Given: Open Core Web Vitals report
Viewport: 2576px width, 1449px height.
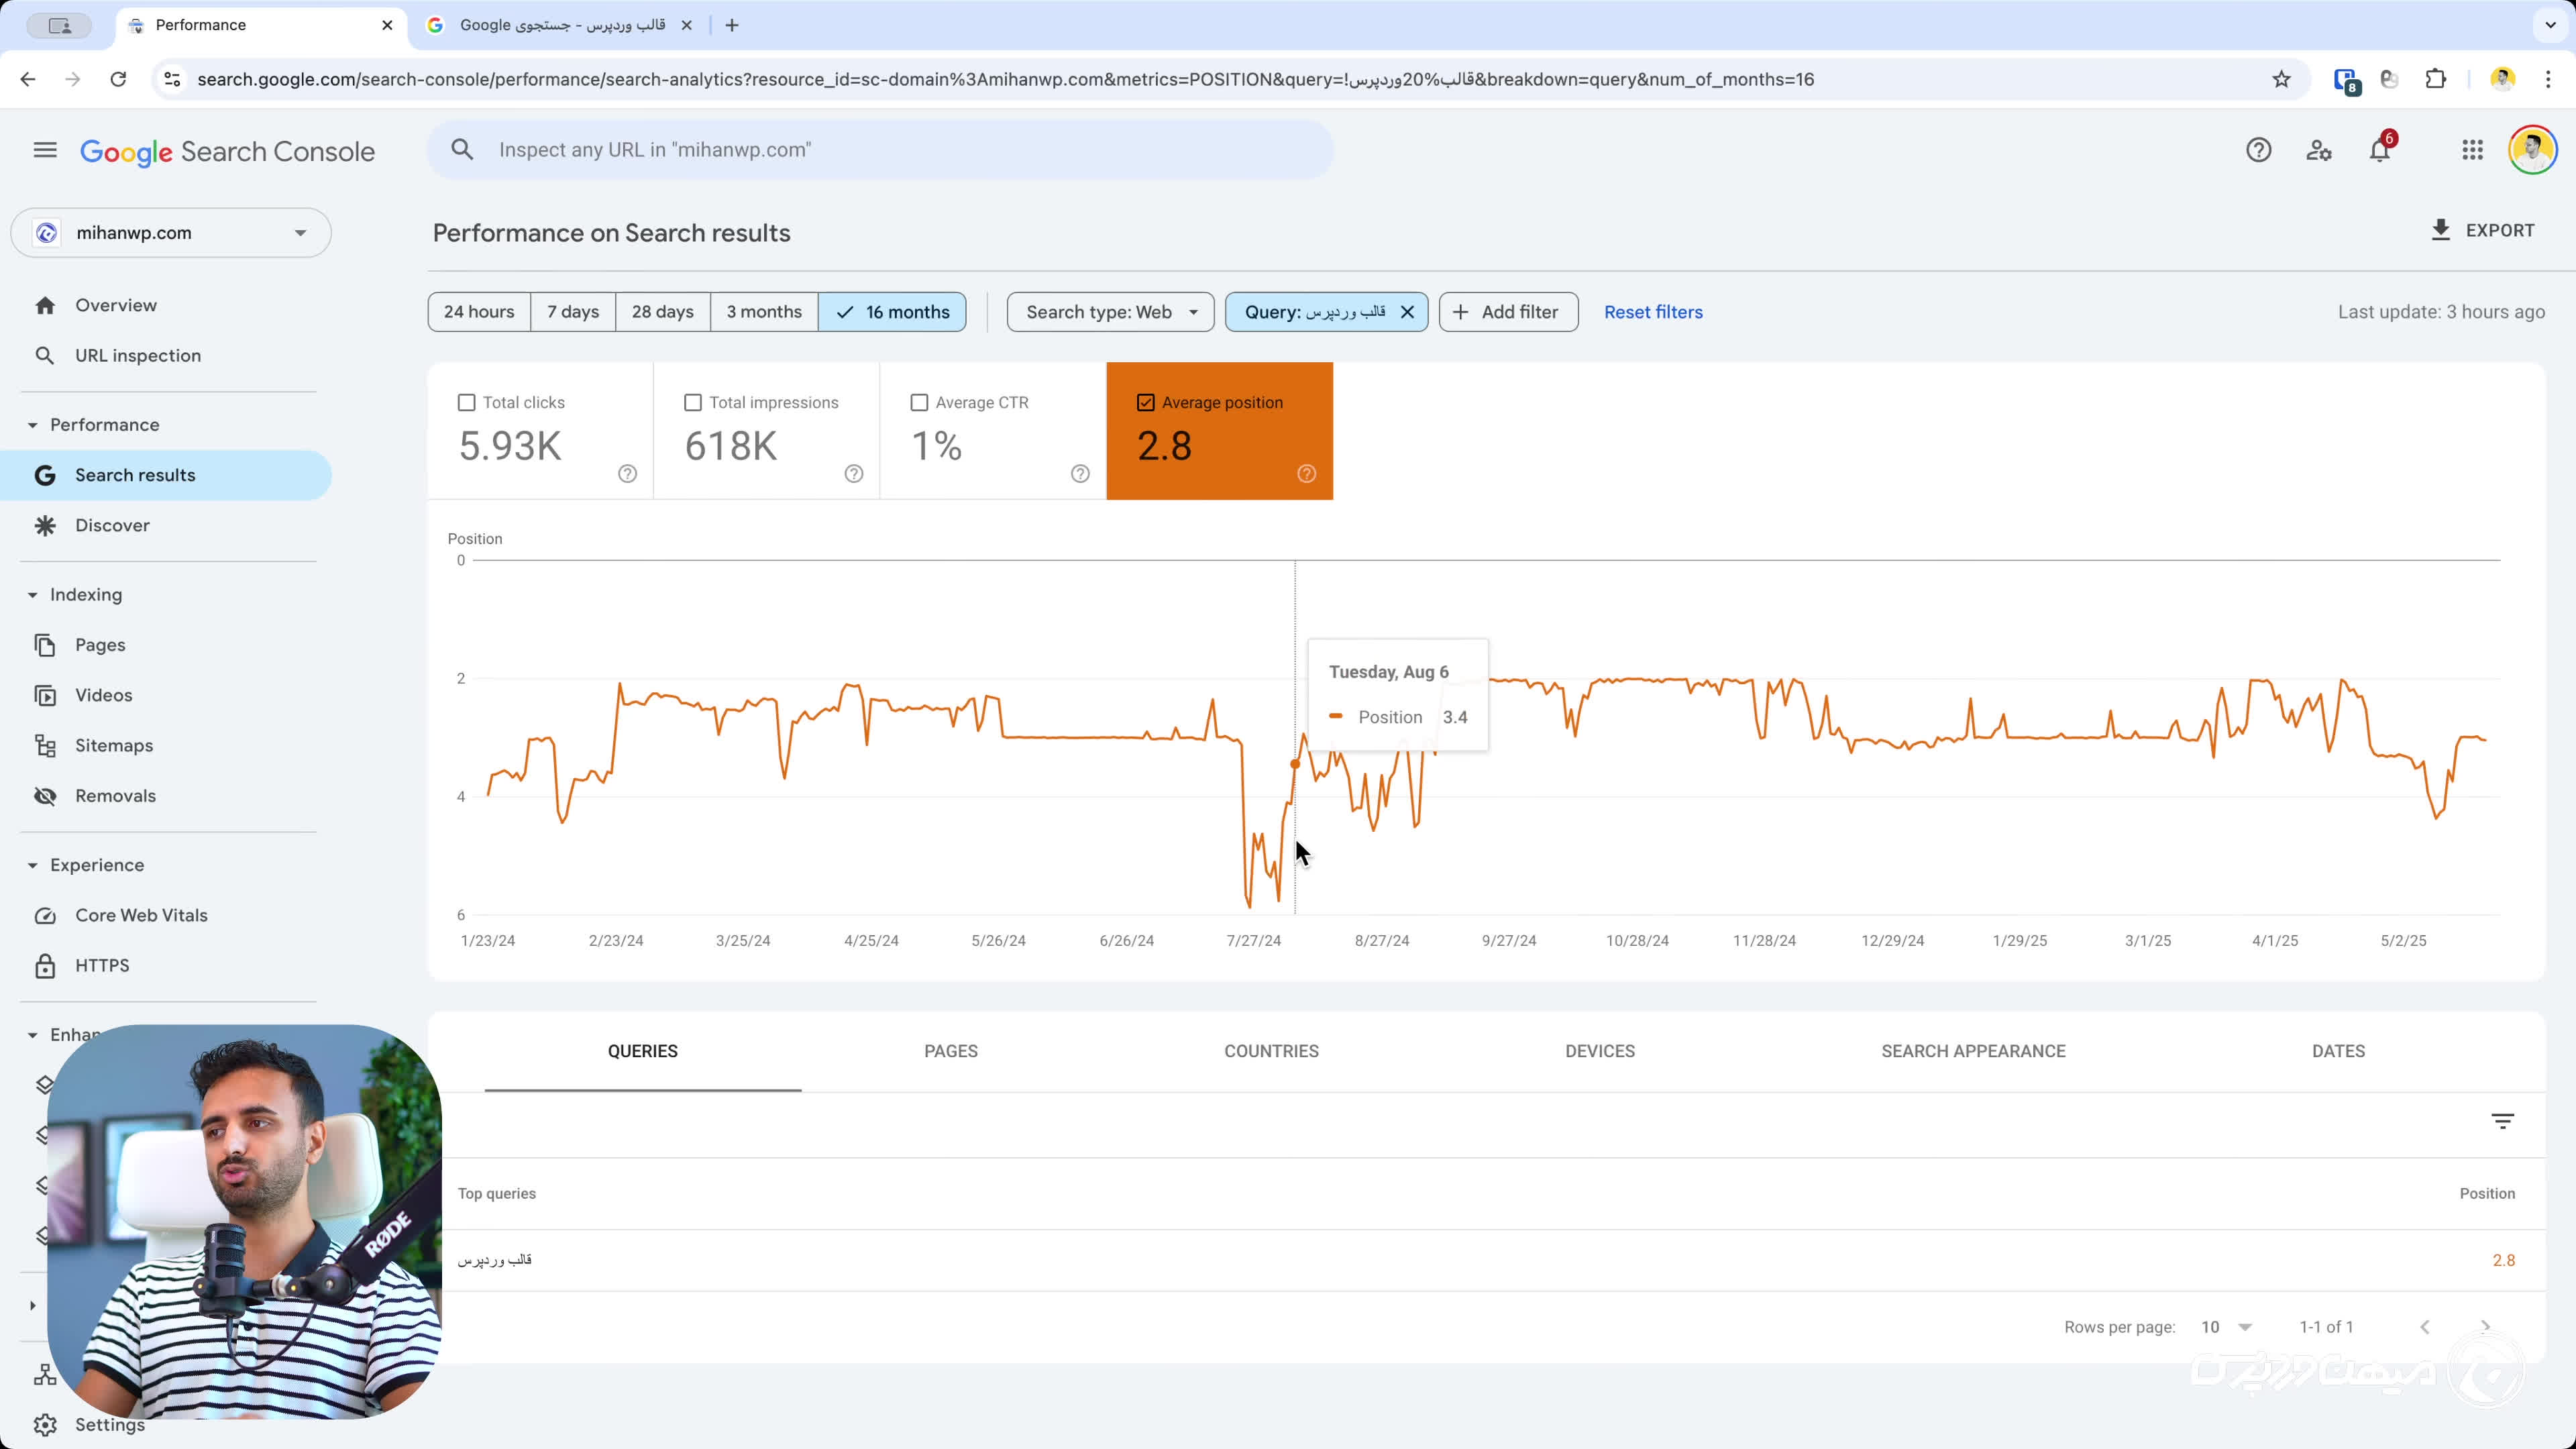Looking at the screenshot, I should 141,915.
